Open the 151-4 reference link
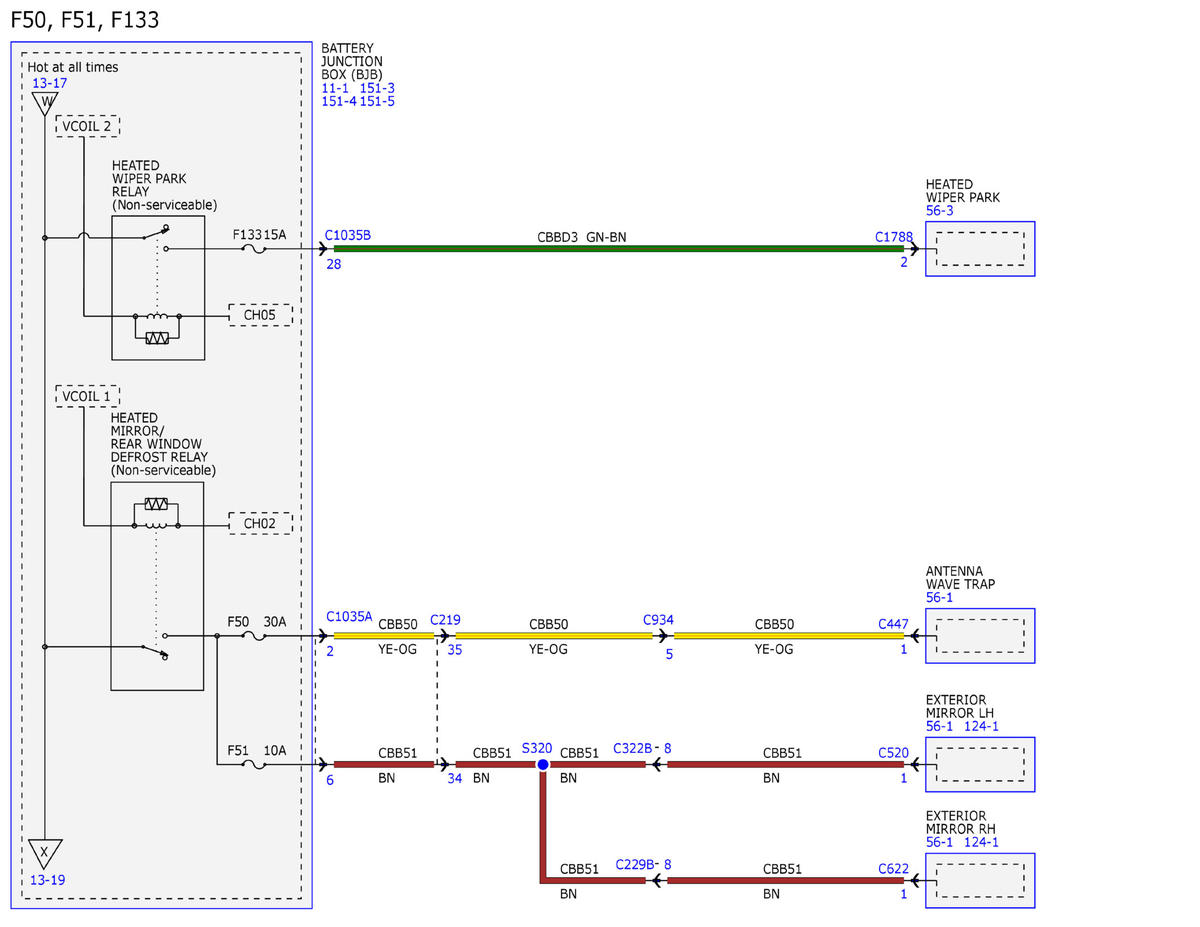Viewport: 1200px width, 927px height. (x=339, y=101)
